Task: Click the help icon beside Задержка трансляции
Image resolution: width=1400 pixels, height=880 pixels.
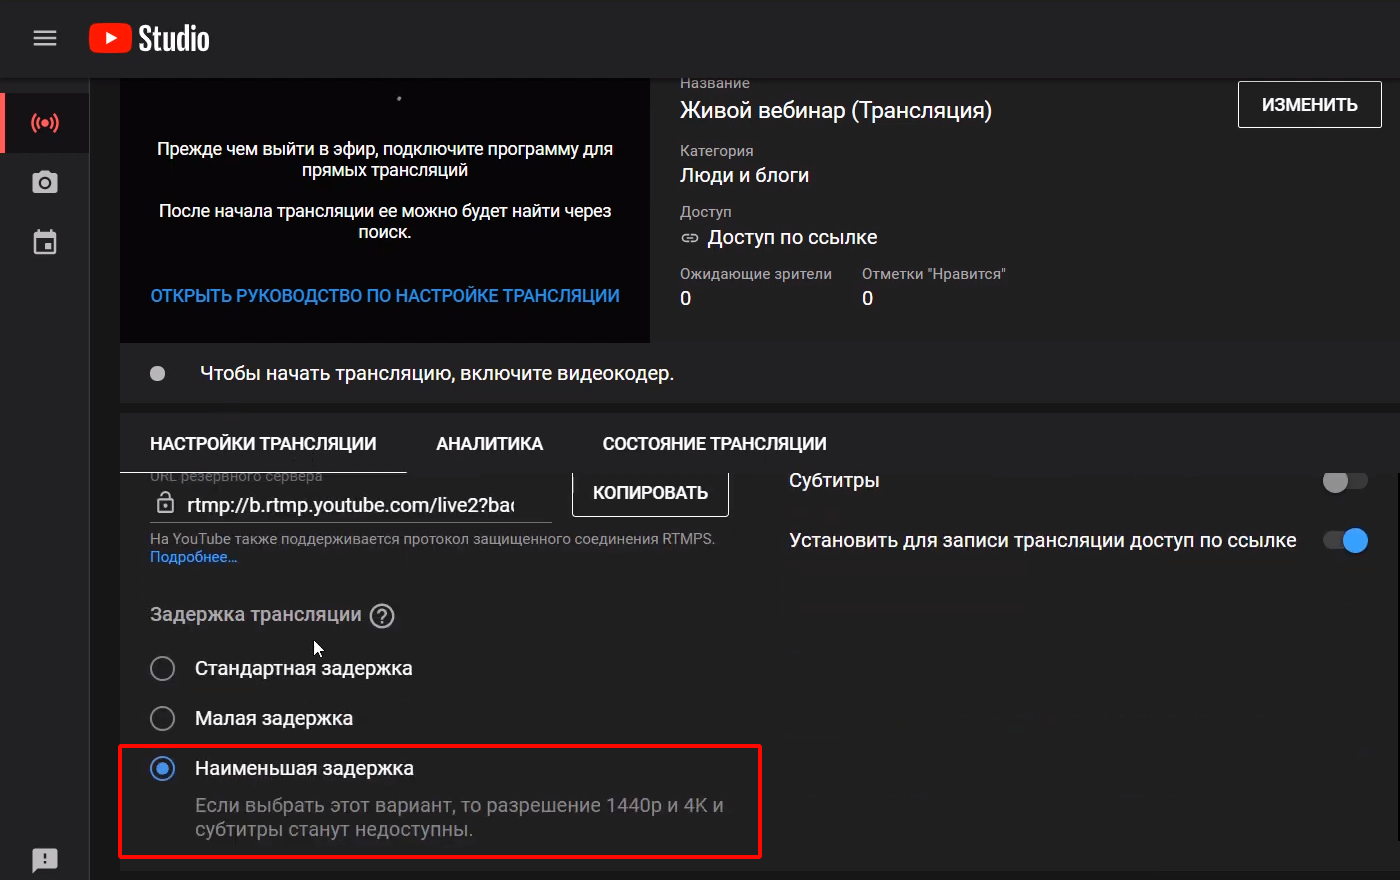Action: click(382, 616)
